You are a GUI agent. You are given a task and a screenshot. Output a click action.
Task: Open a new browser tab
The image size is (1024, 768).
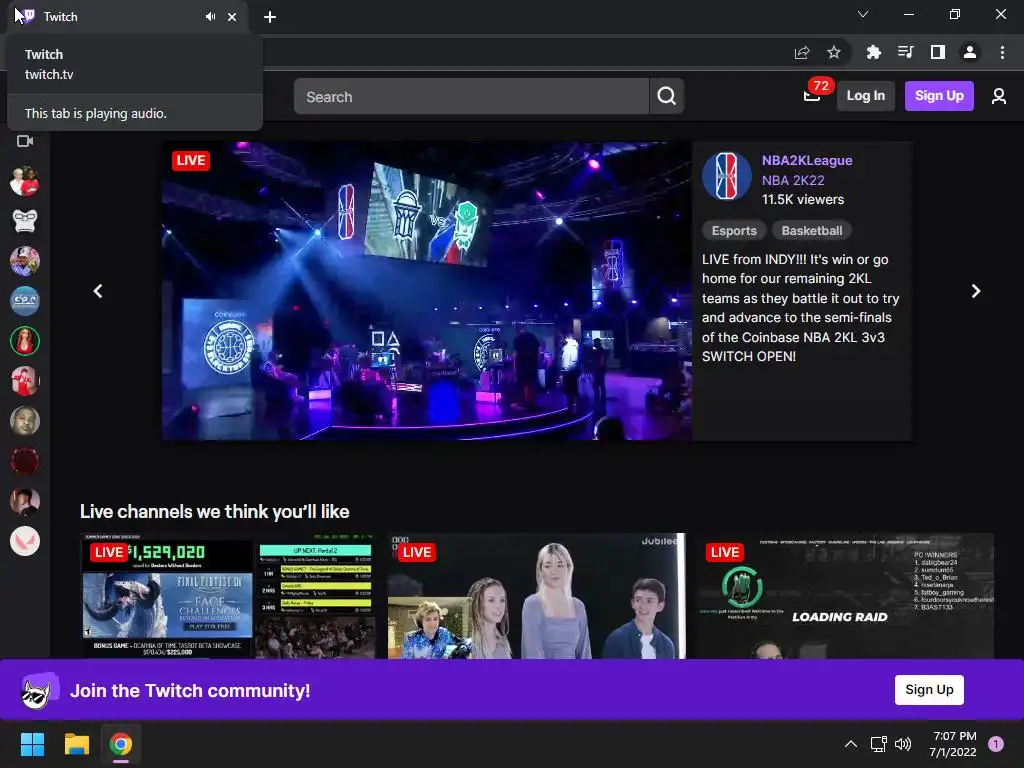[270, 17]
